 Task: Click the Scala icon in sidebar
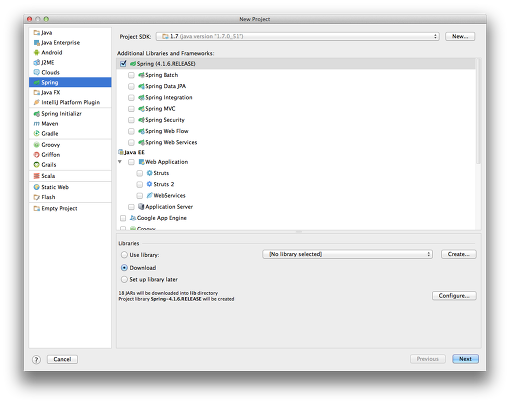[x=37, y=176]
